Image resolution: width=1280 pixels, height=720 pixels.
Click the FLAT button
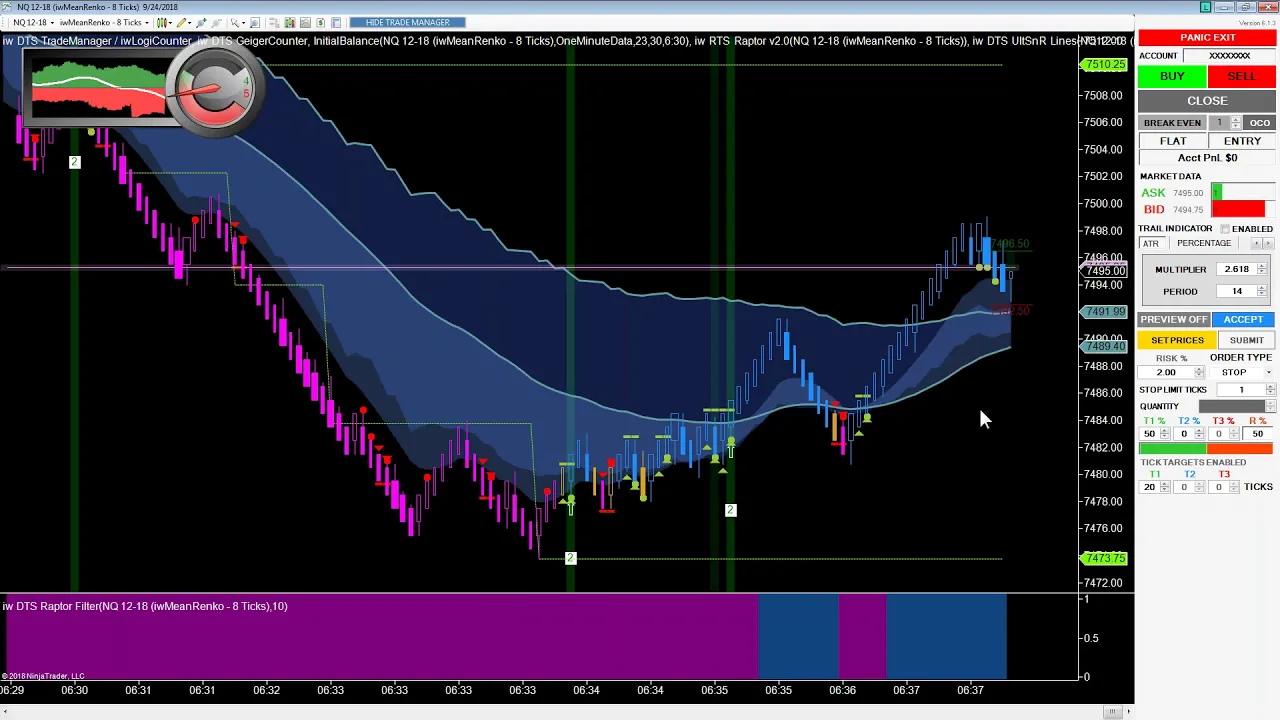(x=1172, y=141)
